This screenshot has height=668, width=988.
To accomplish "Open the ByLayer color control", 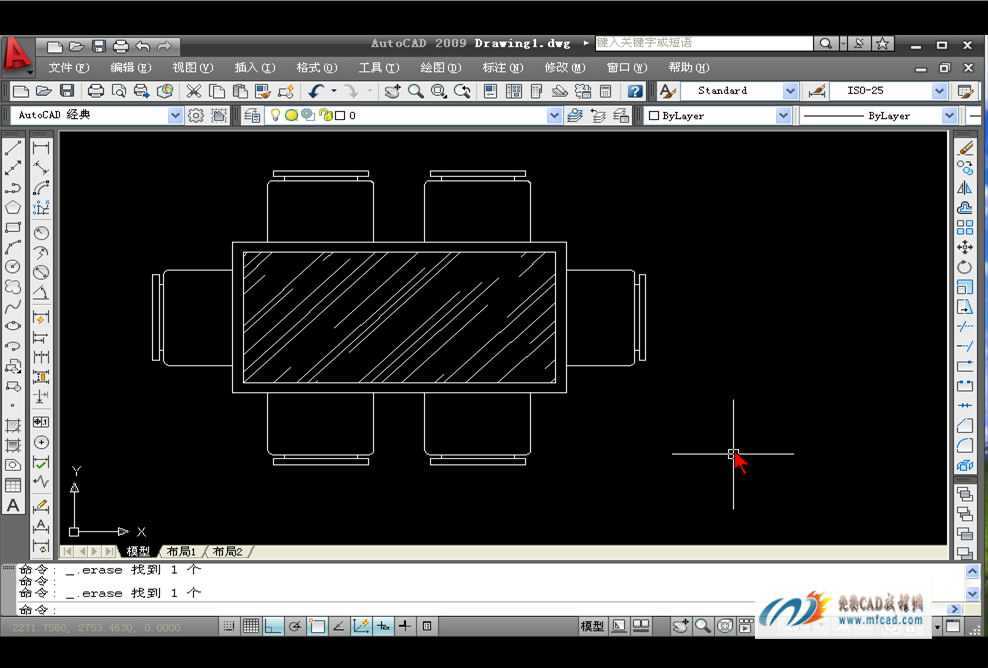I will click(x=718, y=115).
